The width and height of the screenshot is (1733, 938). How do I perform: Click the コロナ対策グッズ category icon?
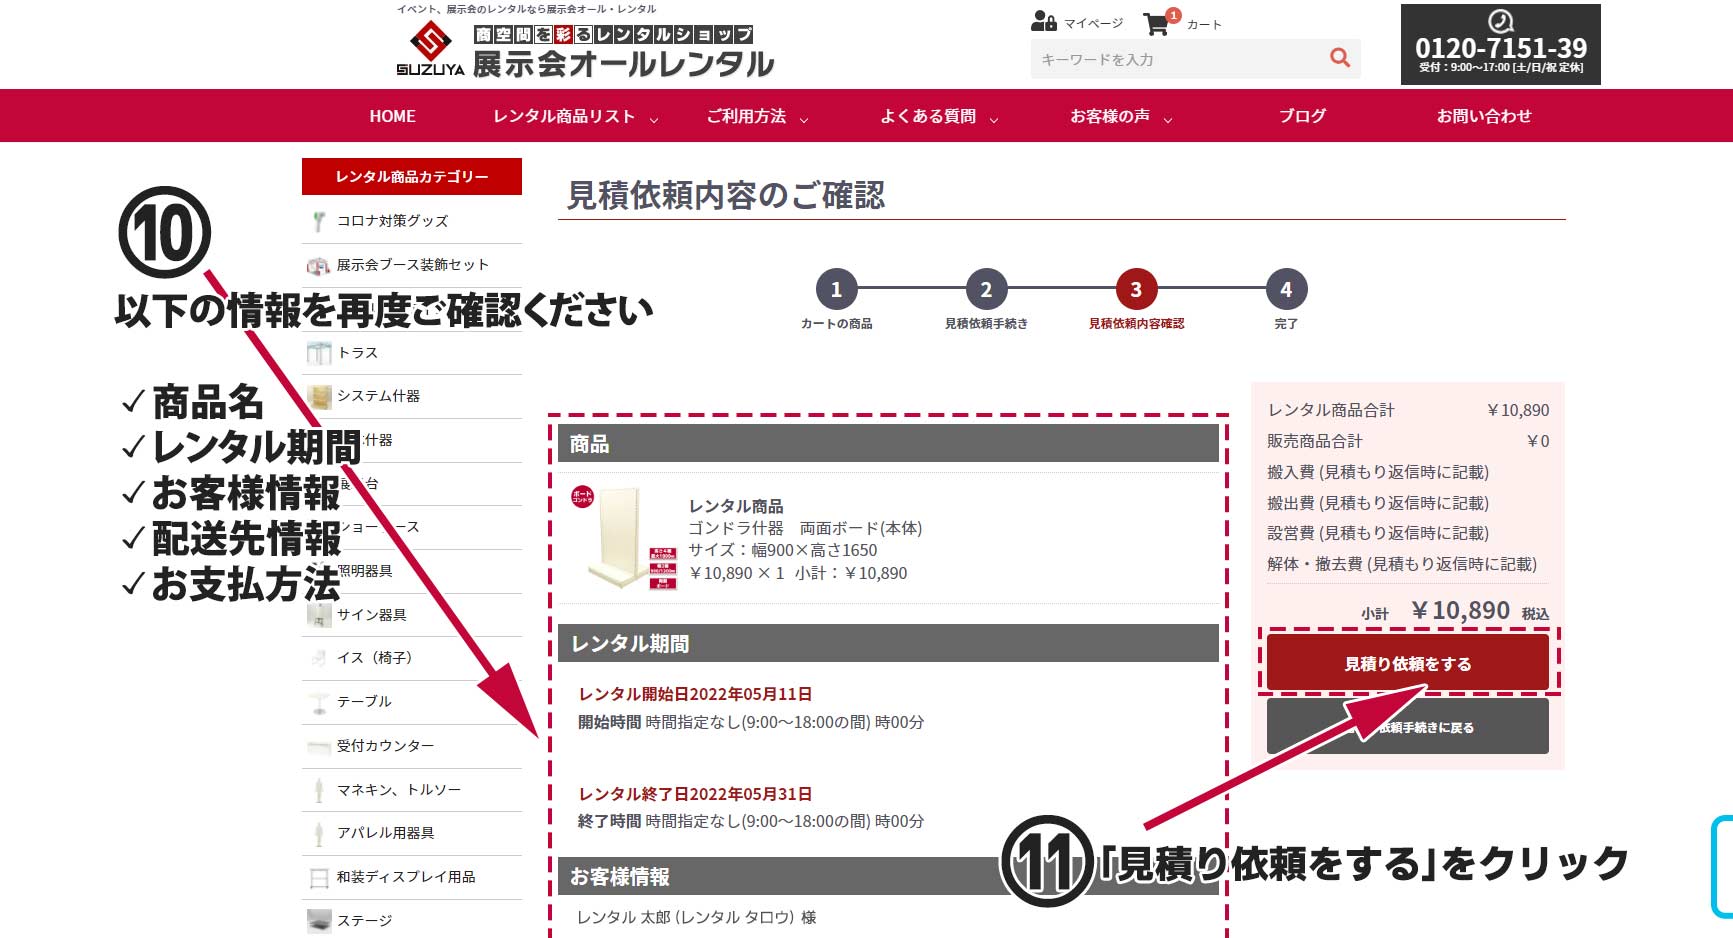click(x=318, y=222)
